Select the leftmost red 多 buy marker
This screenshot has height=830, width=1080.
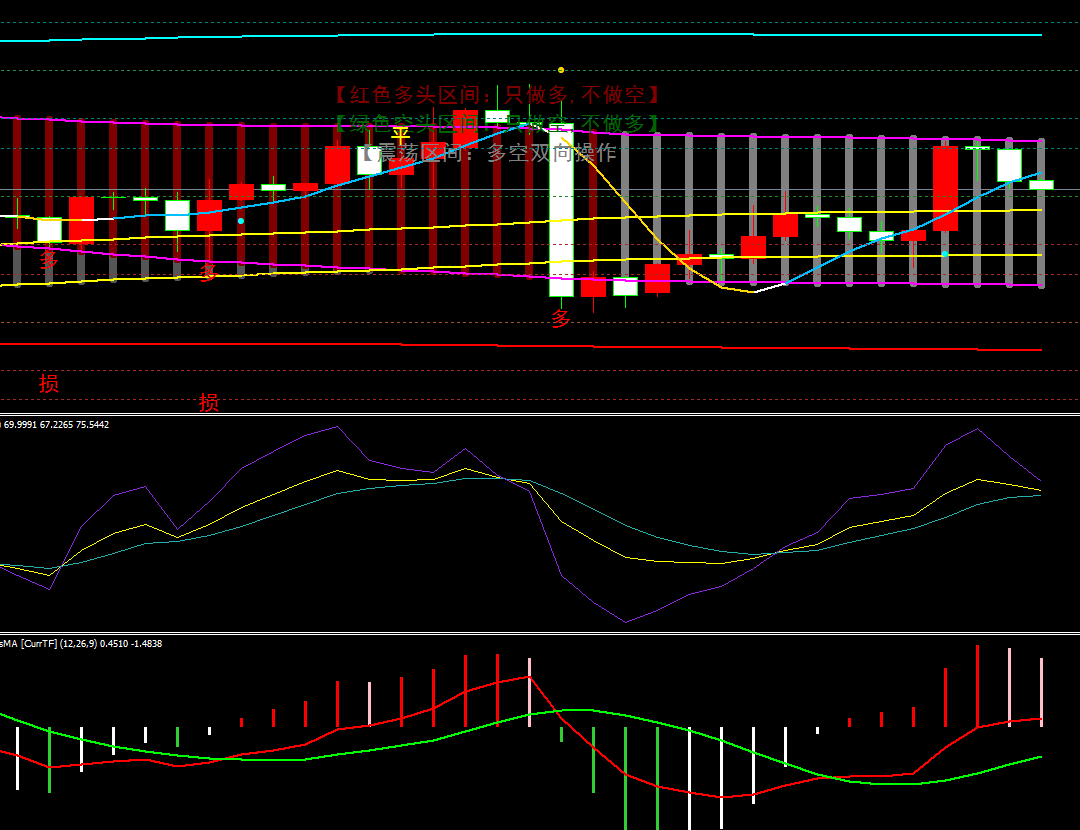pyautogui.click(x=49, y=260)
